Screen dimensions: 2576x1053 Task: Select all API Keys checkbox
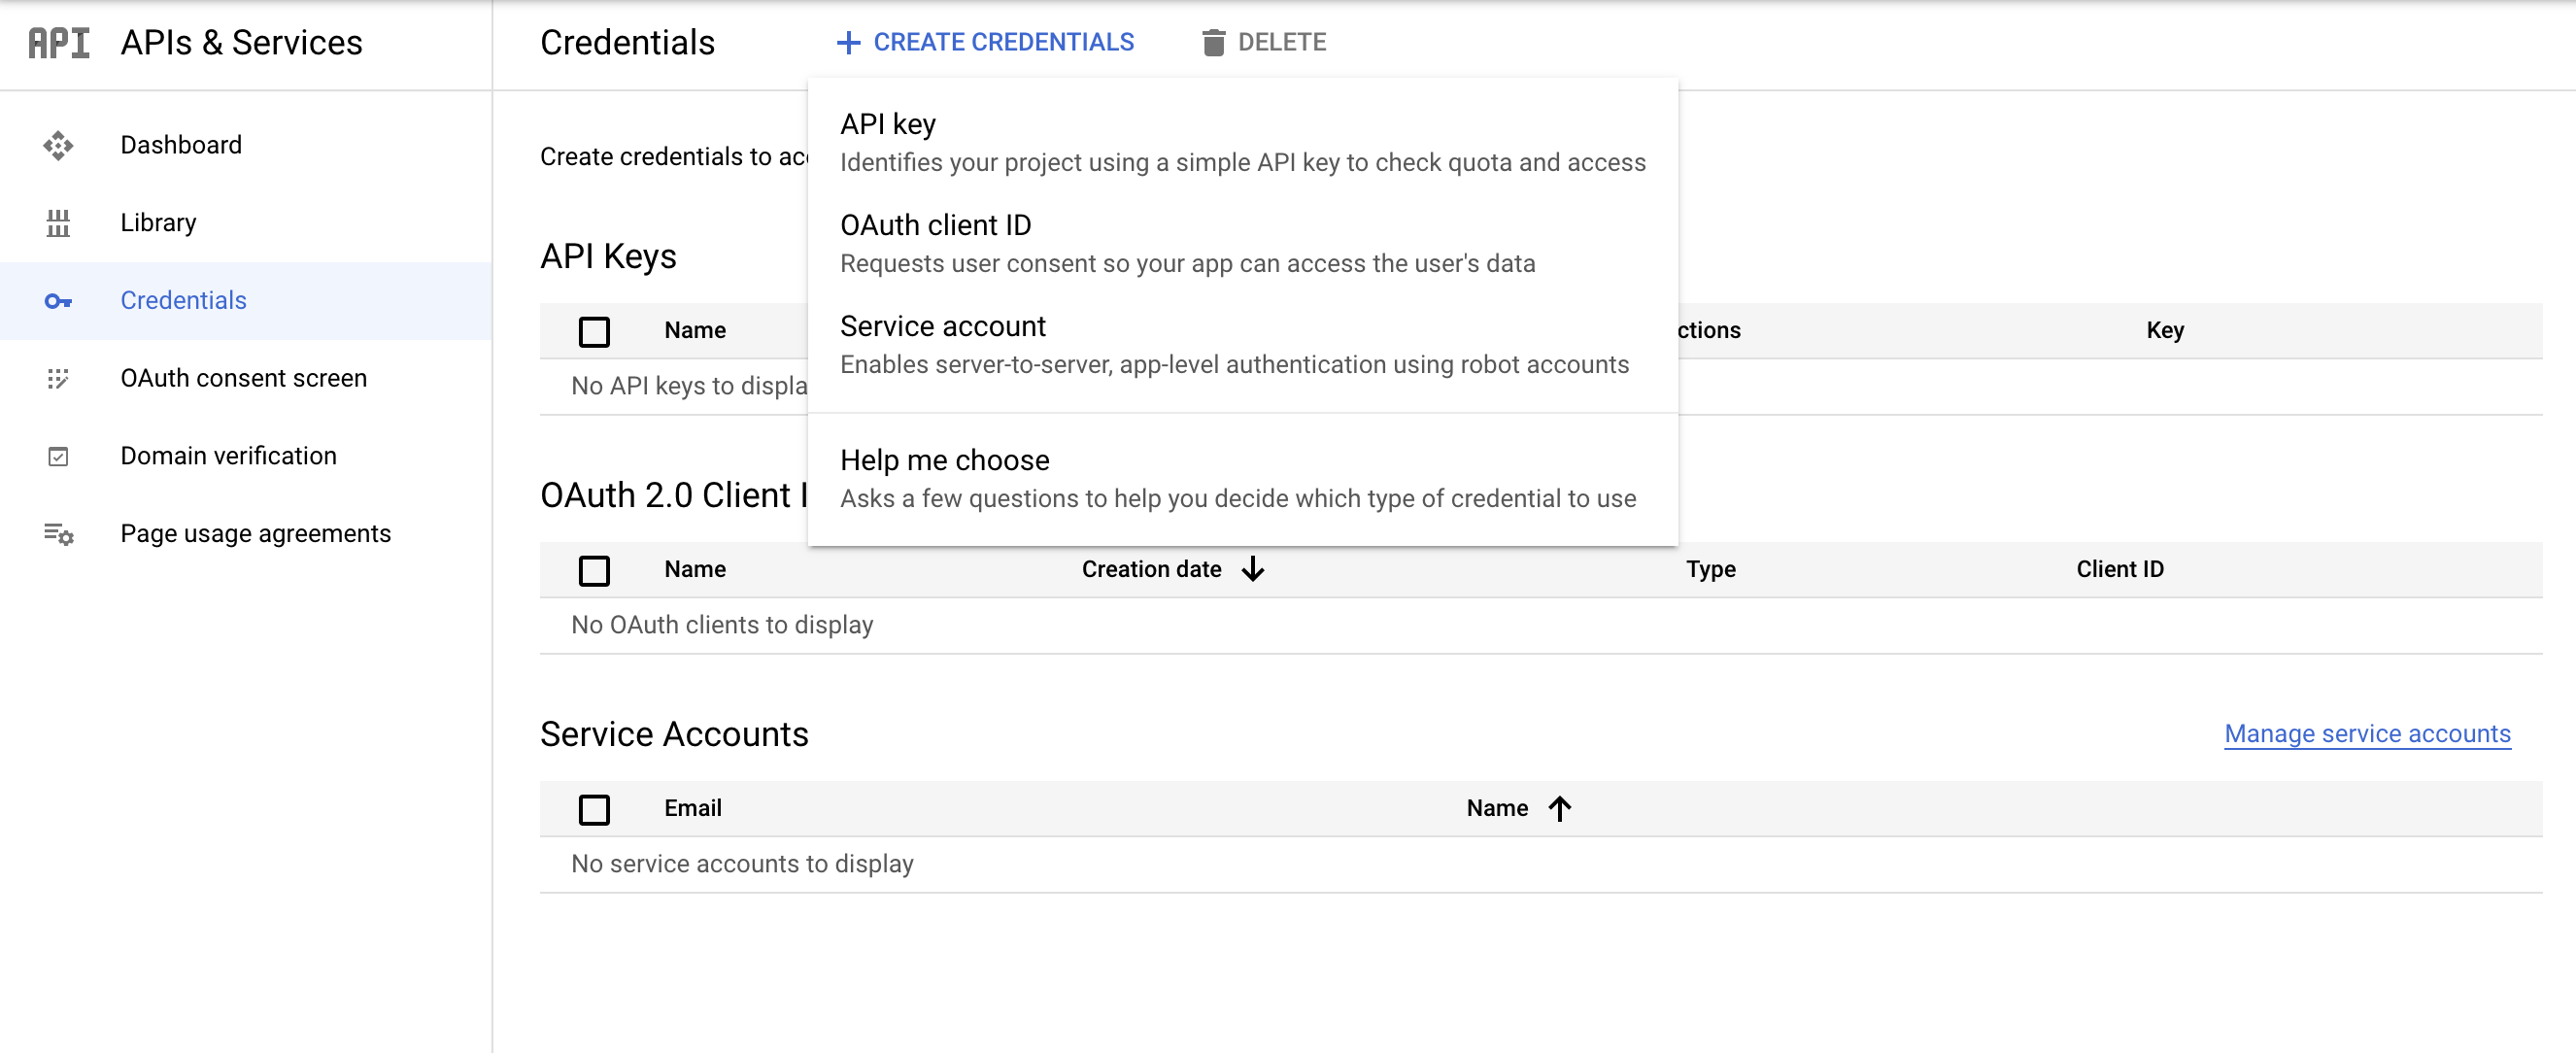594,331
